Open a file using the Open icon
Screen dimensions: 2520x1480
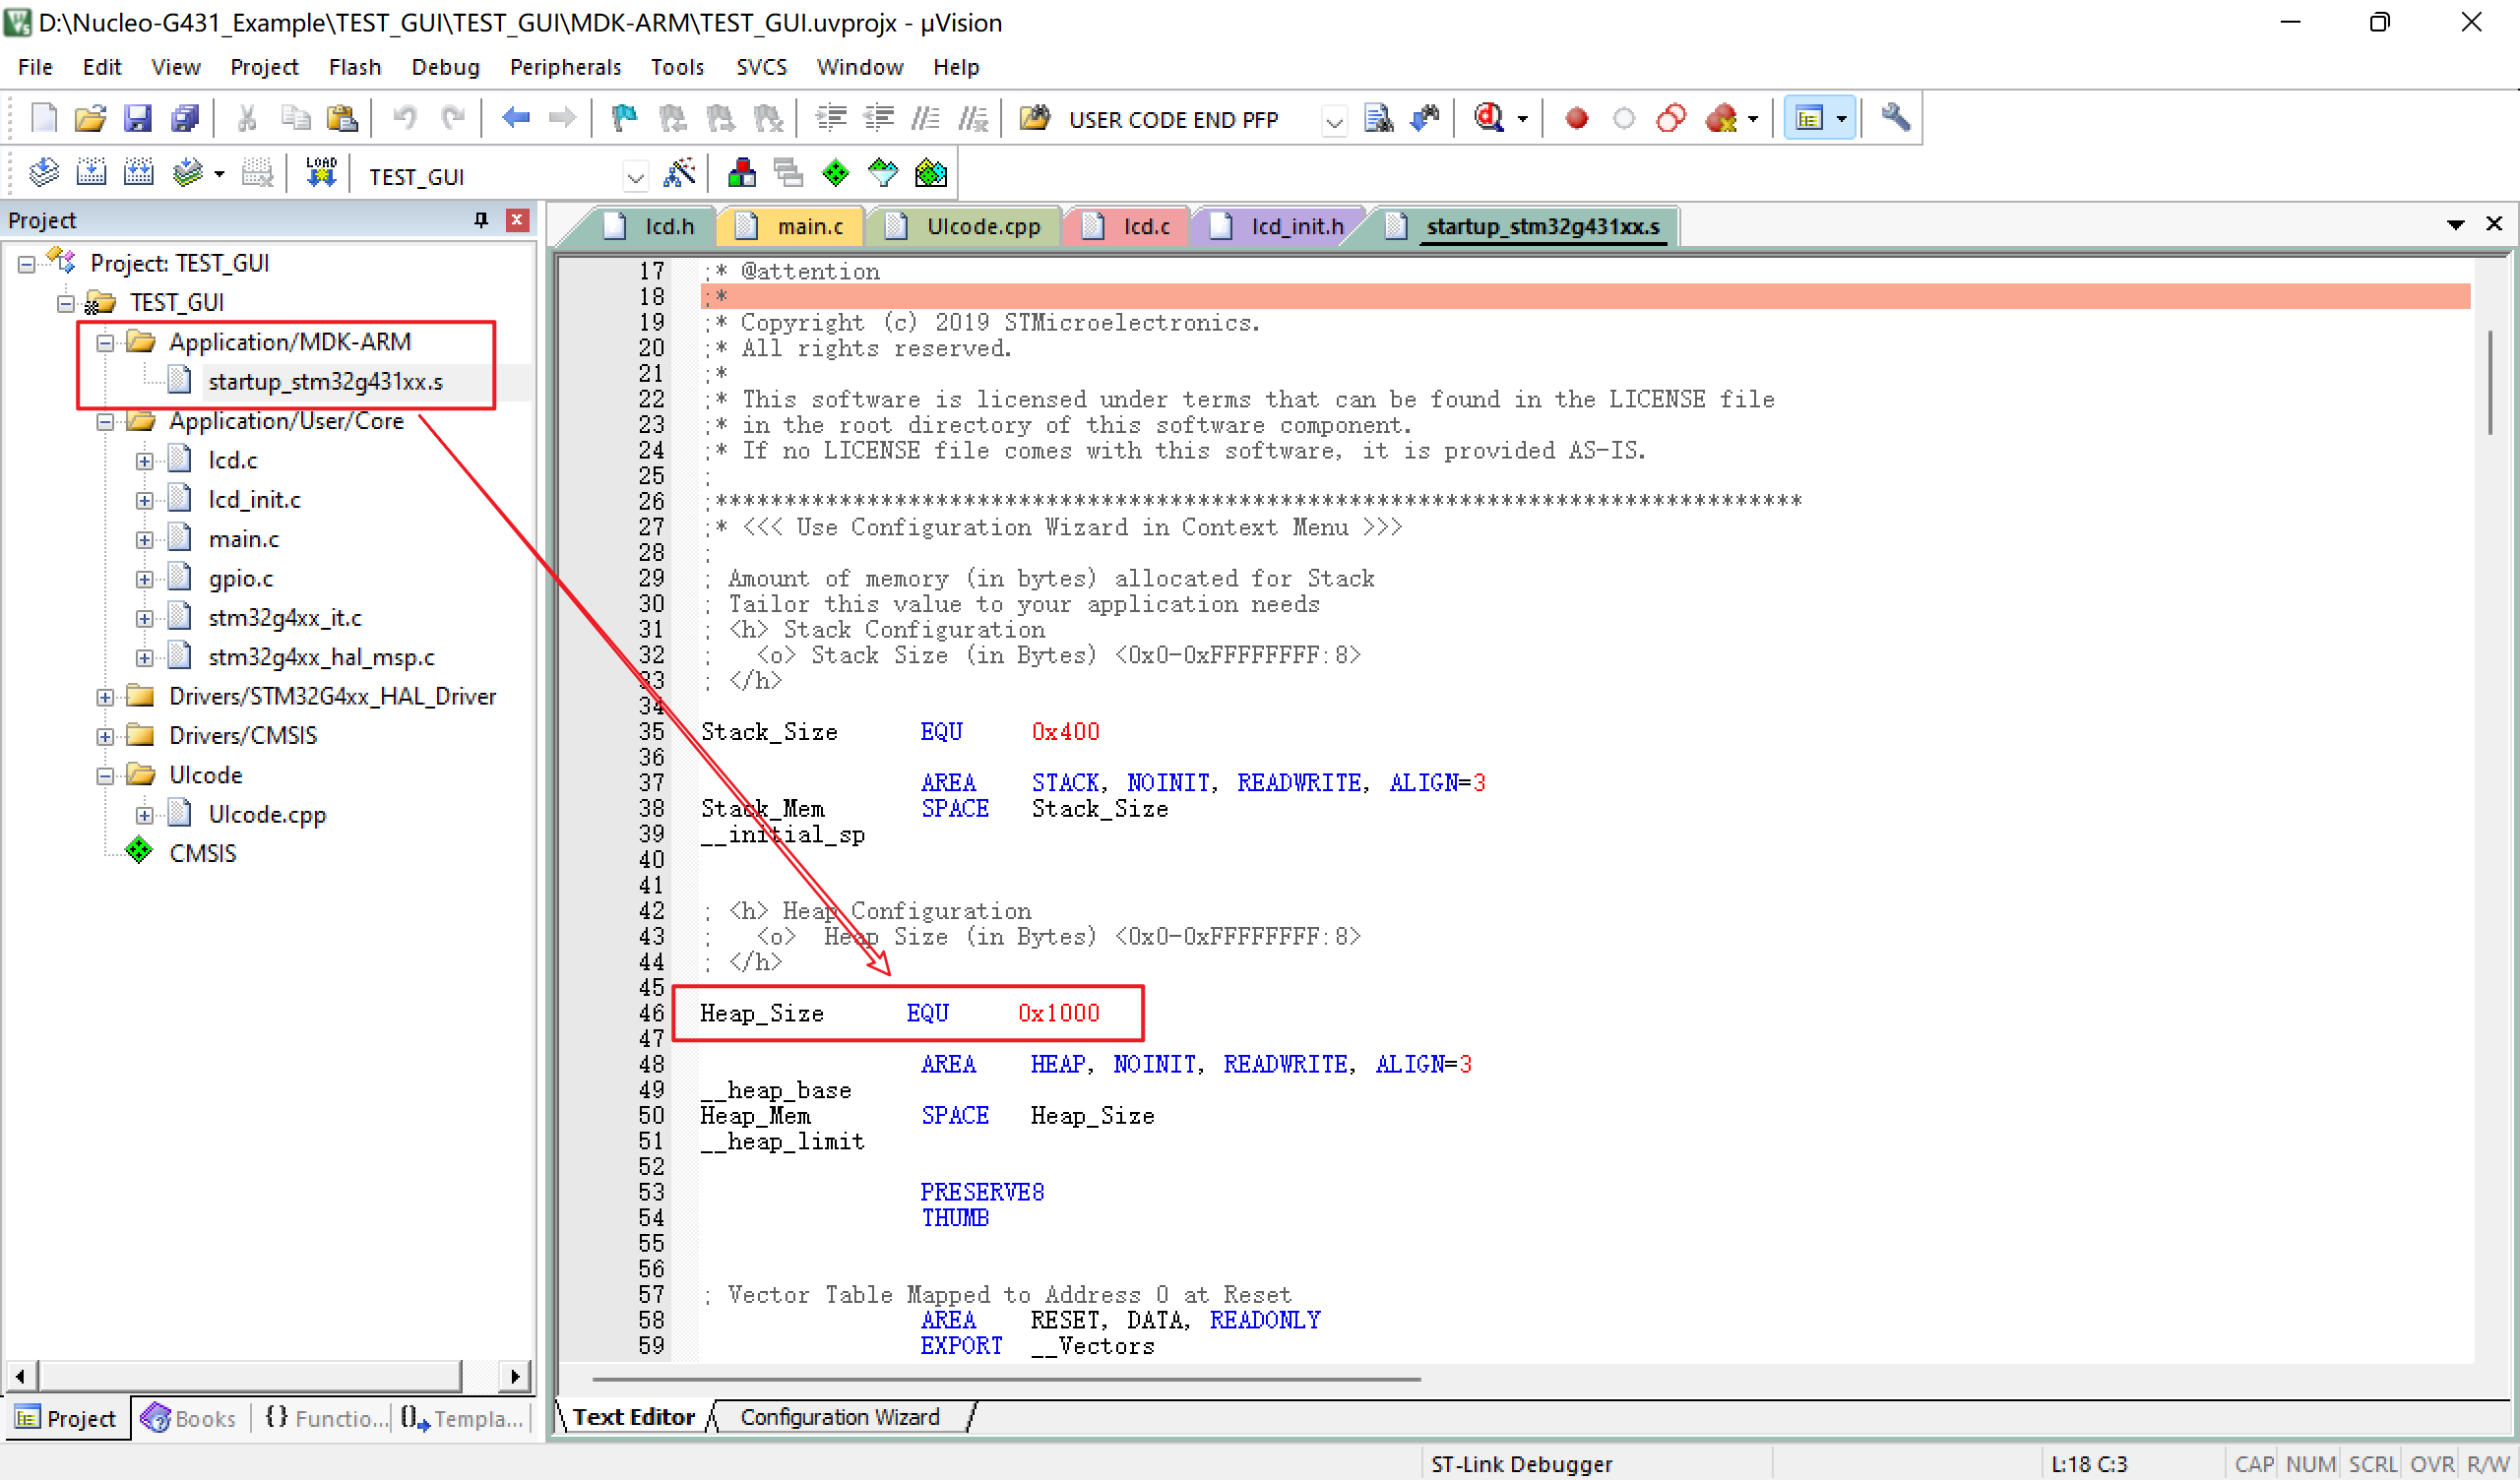[x=91, y=119]
